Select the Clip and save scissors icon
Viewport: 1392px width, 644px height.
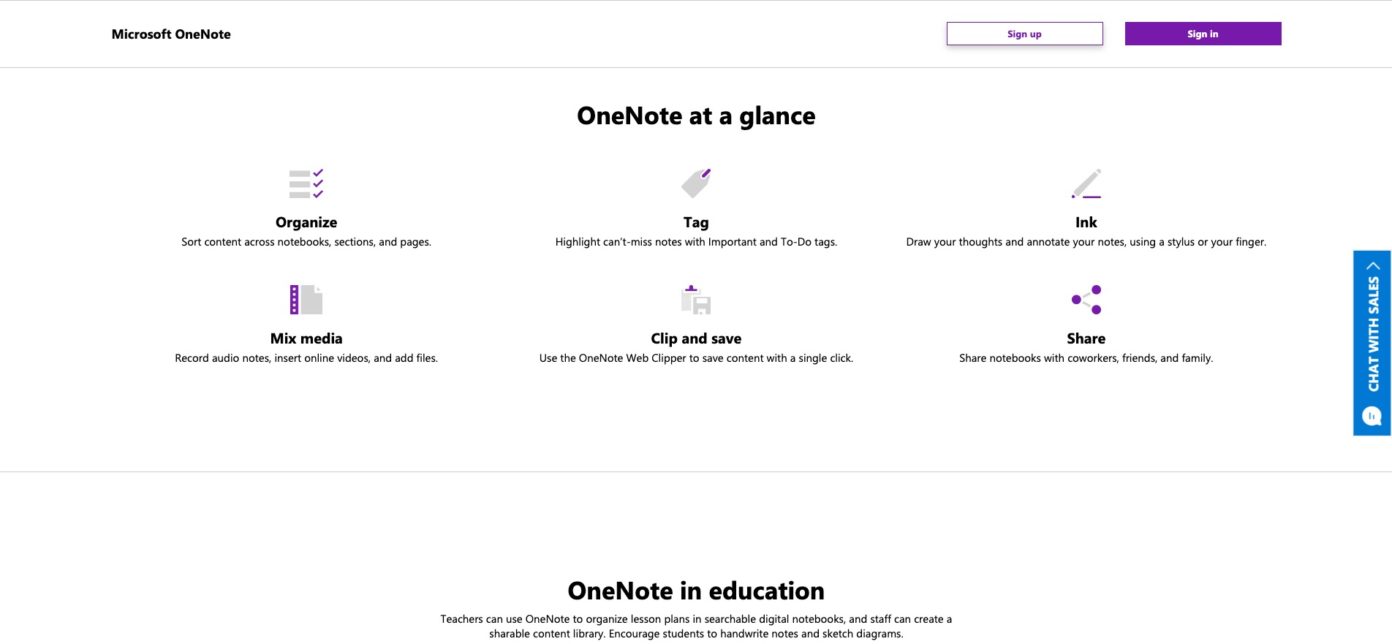695,298
